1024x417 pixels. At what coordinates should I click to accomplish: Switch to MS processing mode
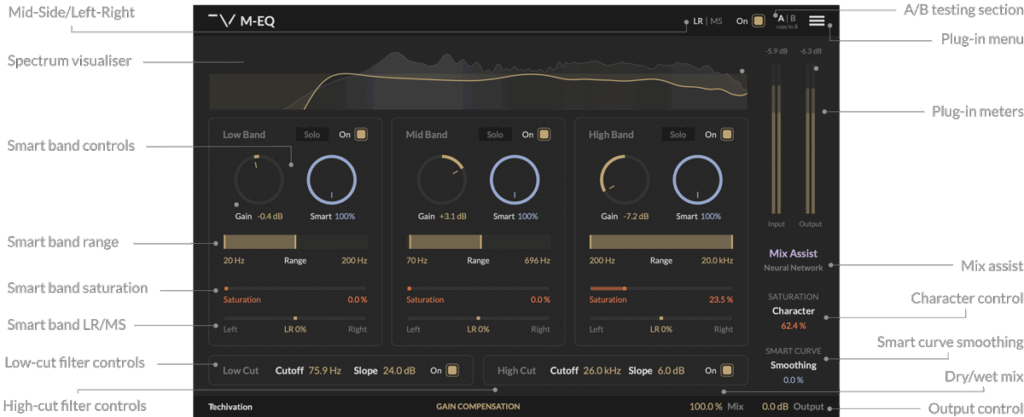point(716,21)
